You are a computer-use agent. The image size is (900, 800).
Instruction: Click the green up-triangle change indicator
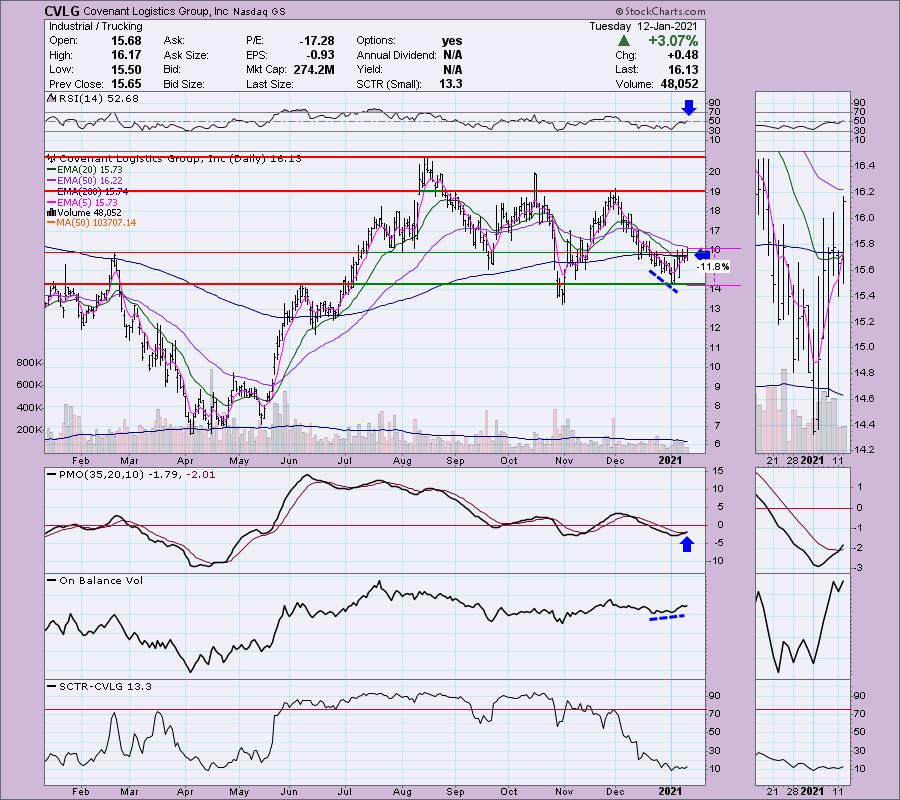point(624,41)
